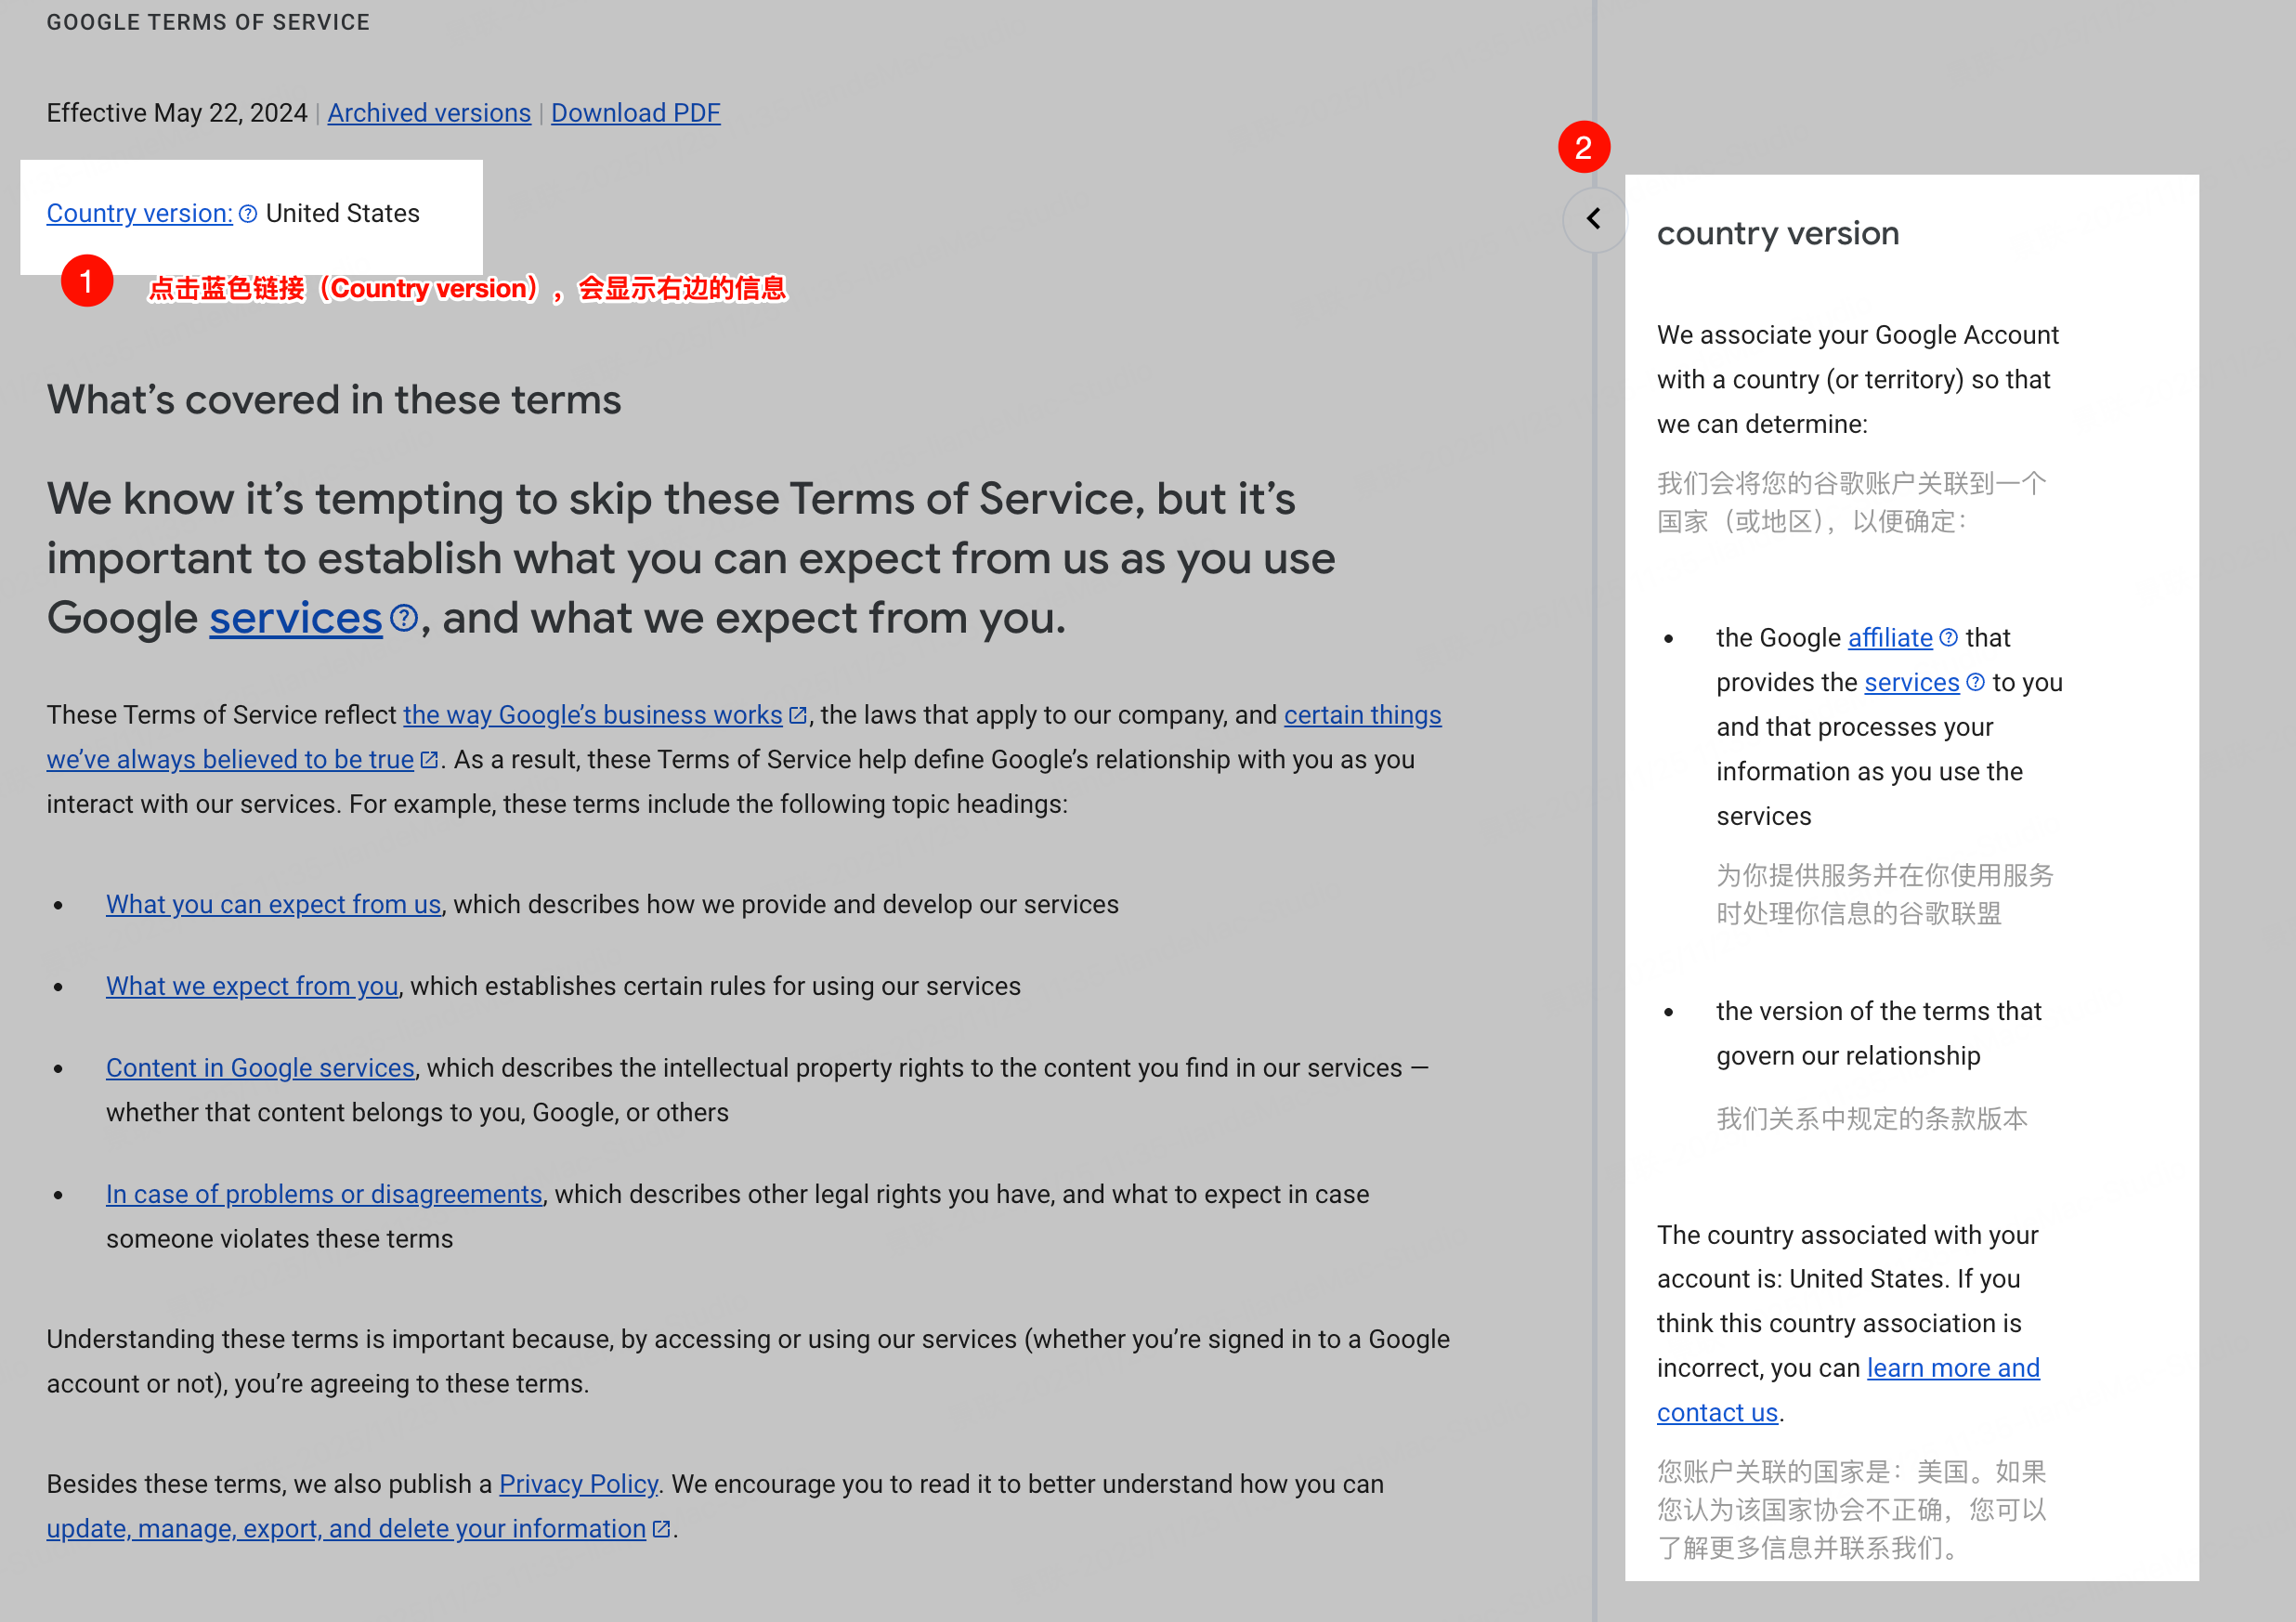Image resolution: width=2296 pixels, height=1622 pixels.
Task: Open In case of problems or disagreements
Action: pos(324,1195)
